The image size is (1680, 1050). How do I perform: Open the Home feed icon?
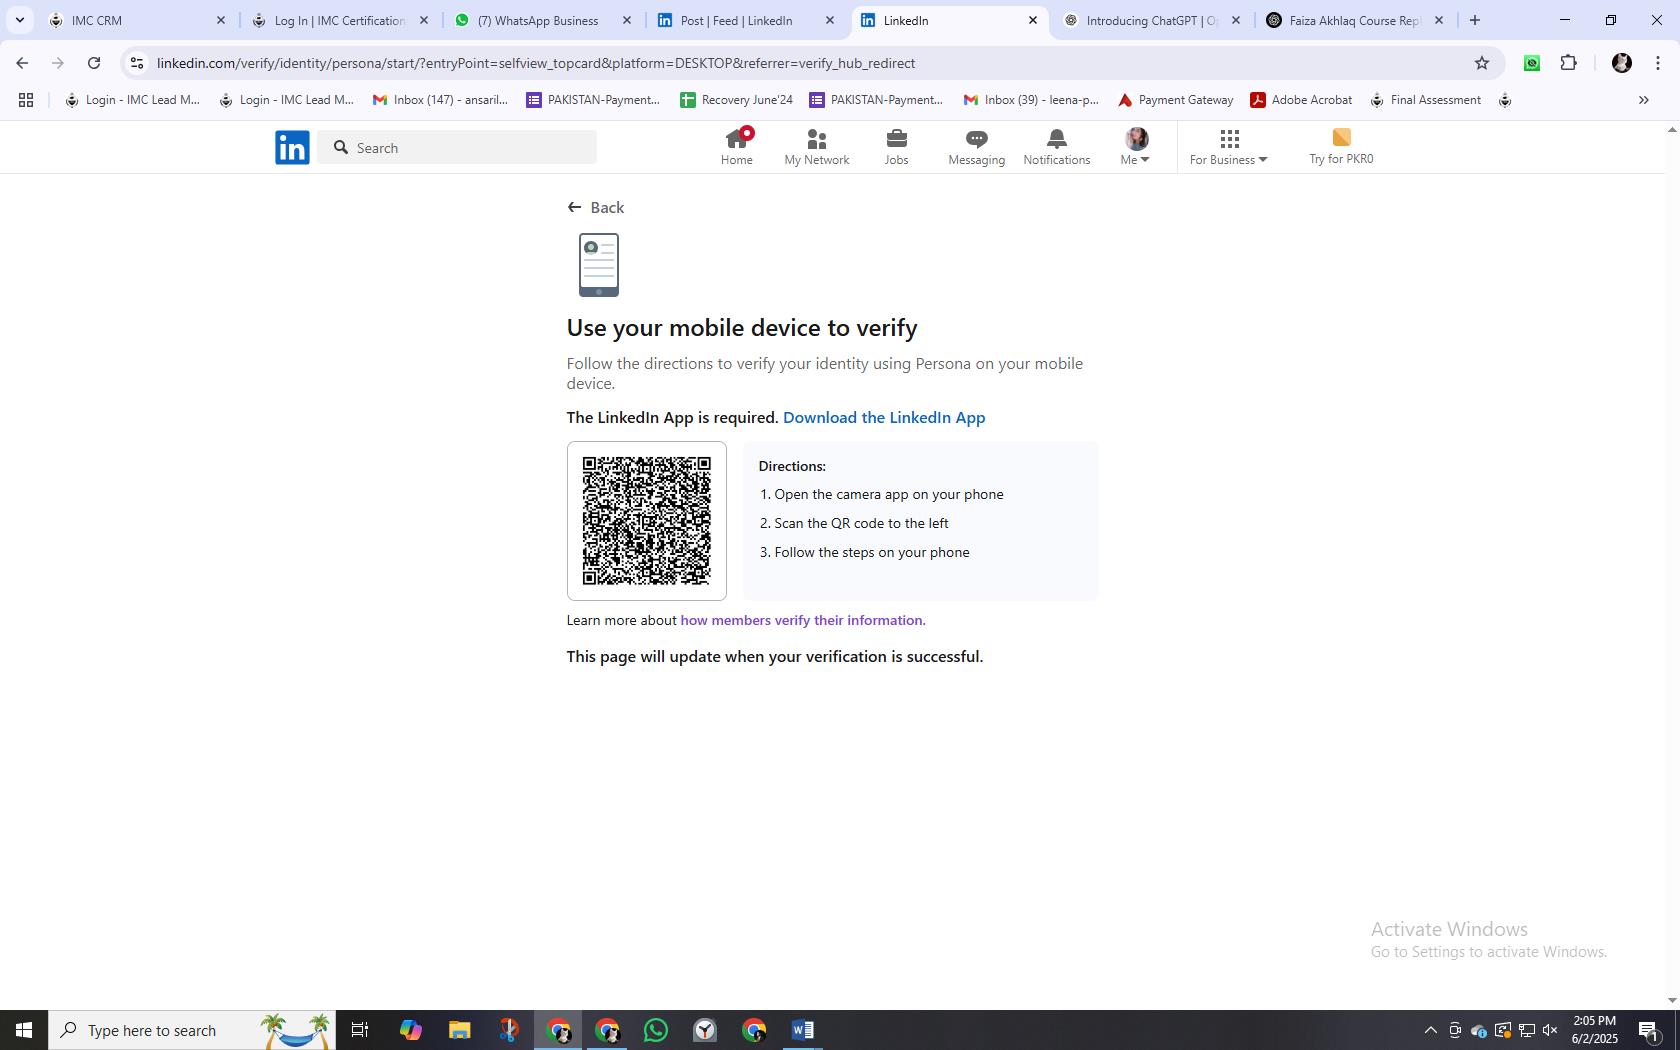click(x=737, y=147)
